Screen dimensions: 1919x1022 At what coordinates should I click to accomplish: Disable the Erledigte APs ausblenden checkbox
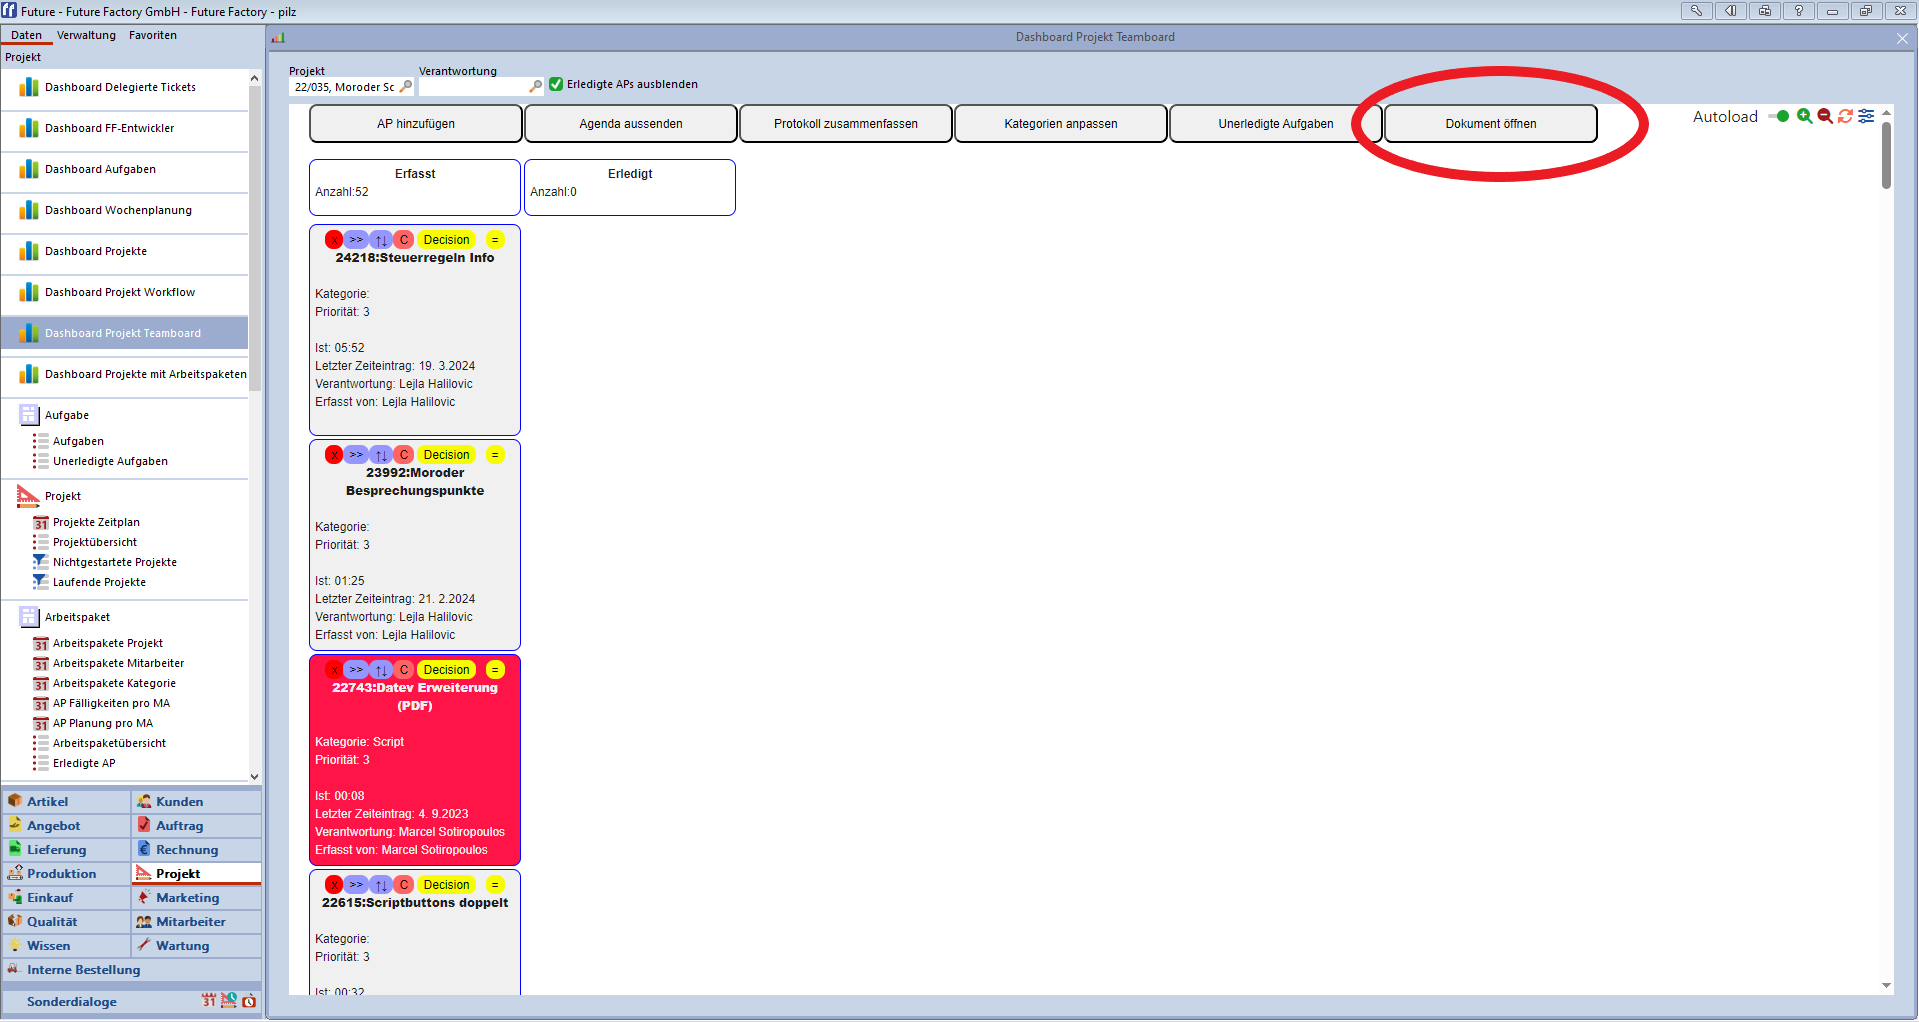[556, 84]
